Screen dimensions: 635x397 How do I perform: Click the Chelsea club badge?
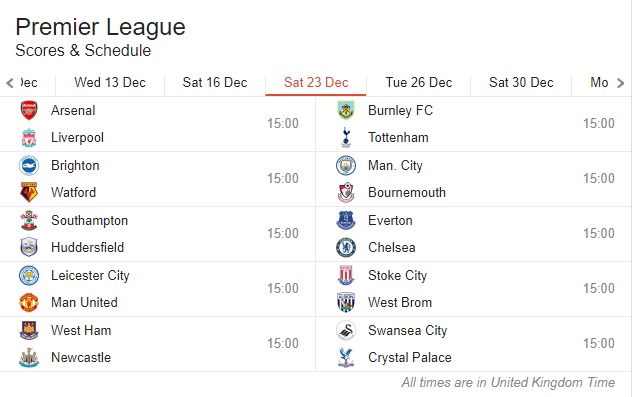click(x=346, y=248)
